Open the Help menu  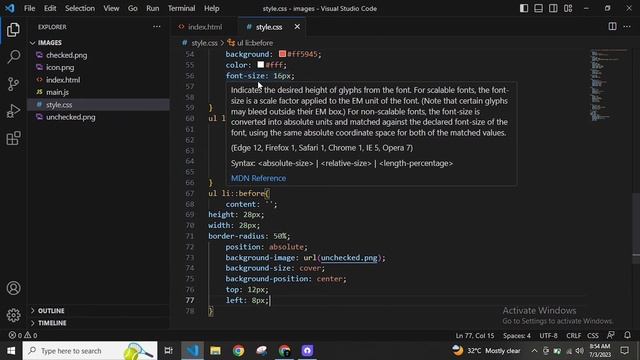coord(211,8)
